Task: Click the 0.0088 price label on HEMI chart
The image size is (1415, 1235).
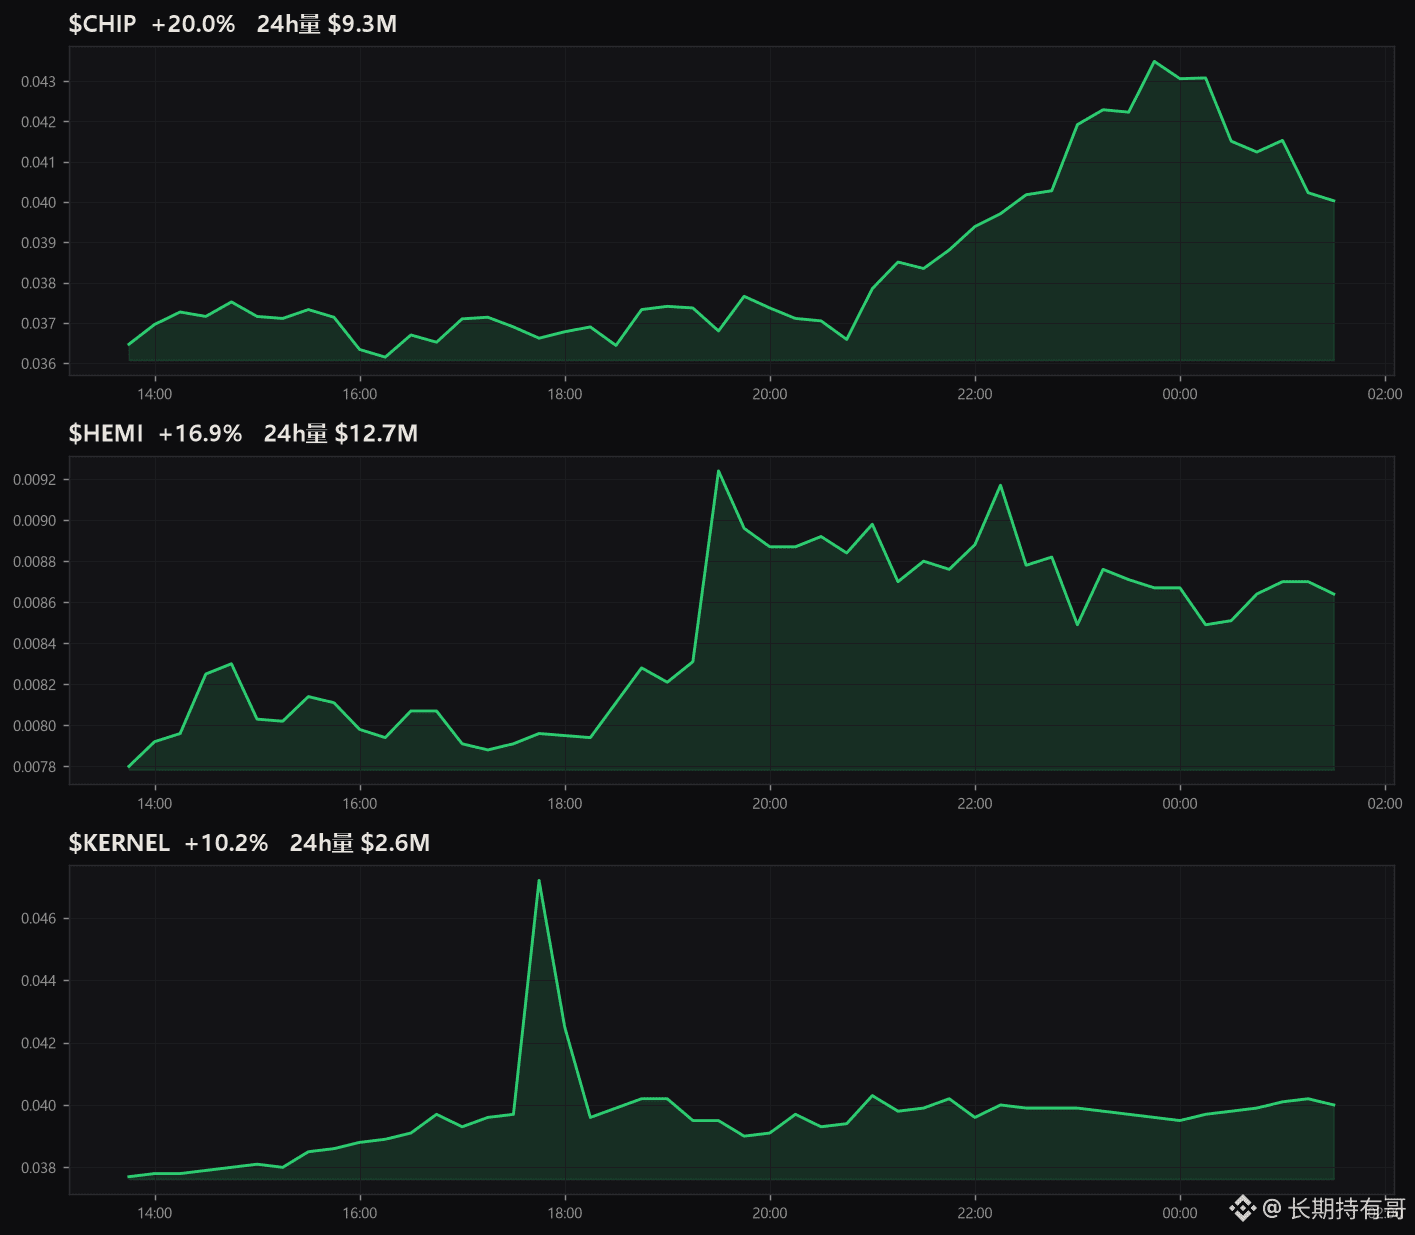Action: tap(34, 562)
